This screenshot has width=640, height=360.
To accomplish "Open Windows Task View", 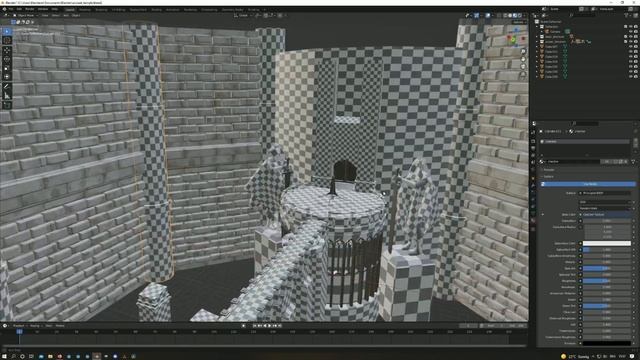I will point(31,356).
